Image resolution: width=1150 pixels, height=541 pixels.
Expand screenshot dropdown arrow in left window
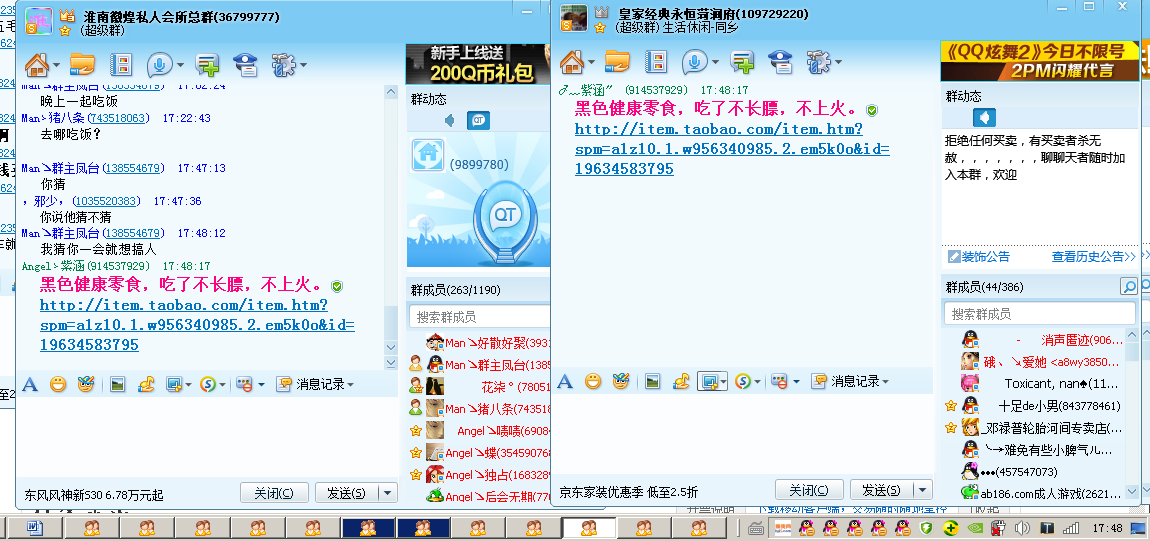[188, 385]
